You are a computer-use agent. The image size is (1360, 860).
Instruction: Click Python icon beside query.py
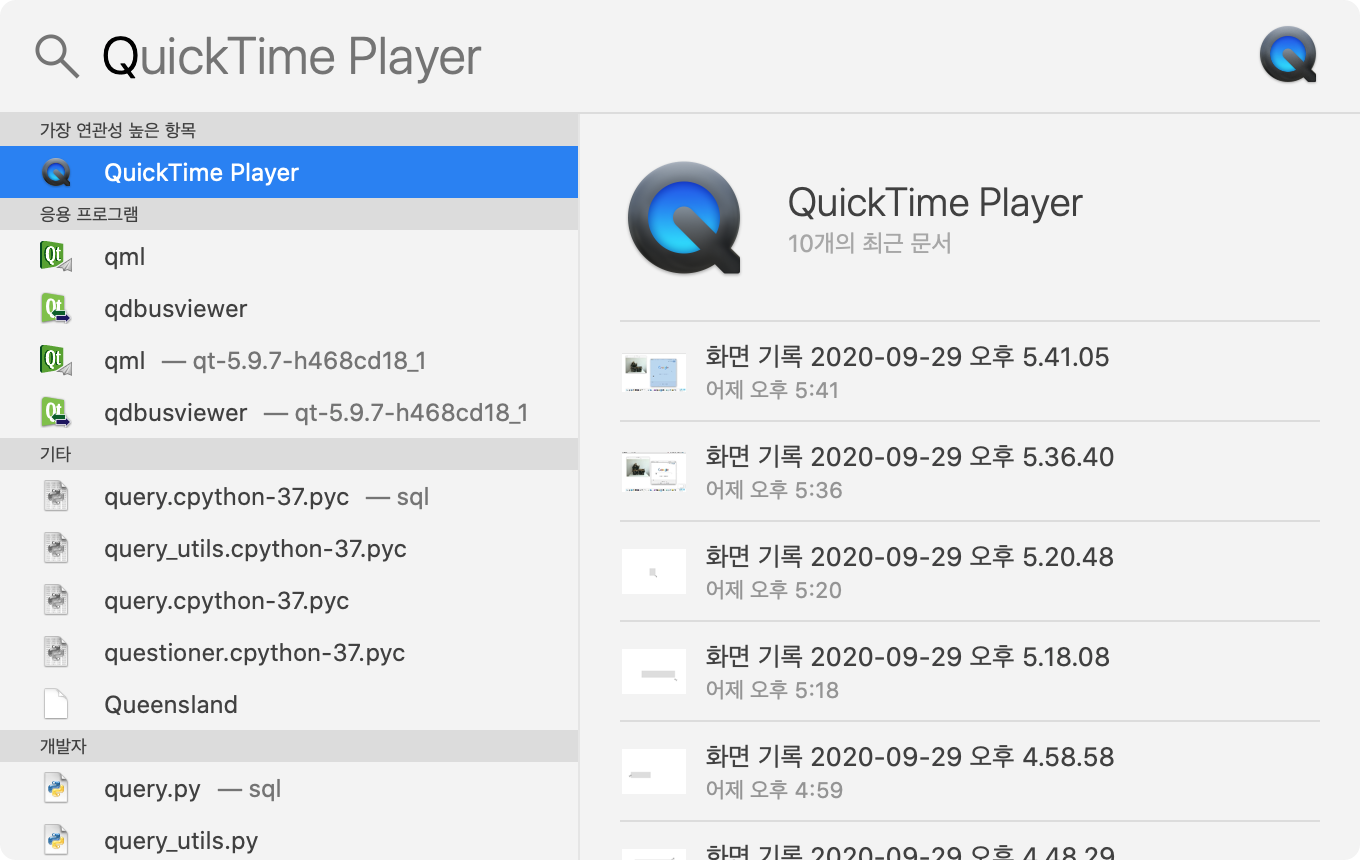pos(56,788)
